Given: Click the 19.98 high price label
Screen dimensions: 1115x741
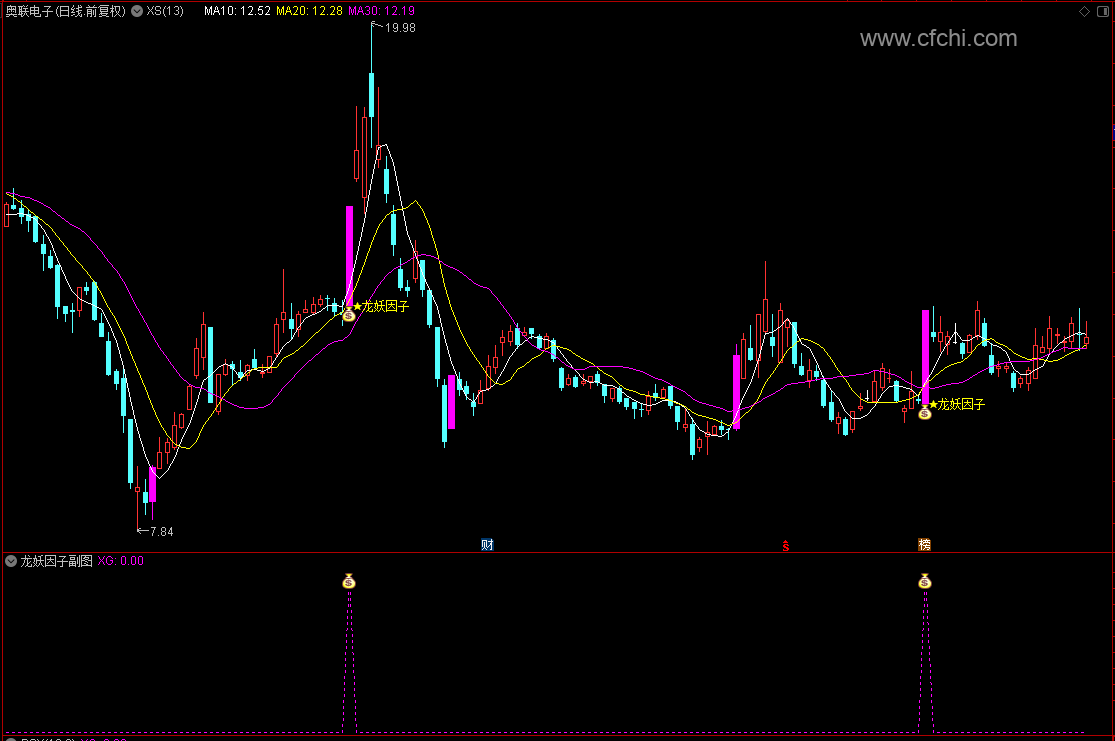Looking at the screenshot, I should (400, 28).
